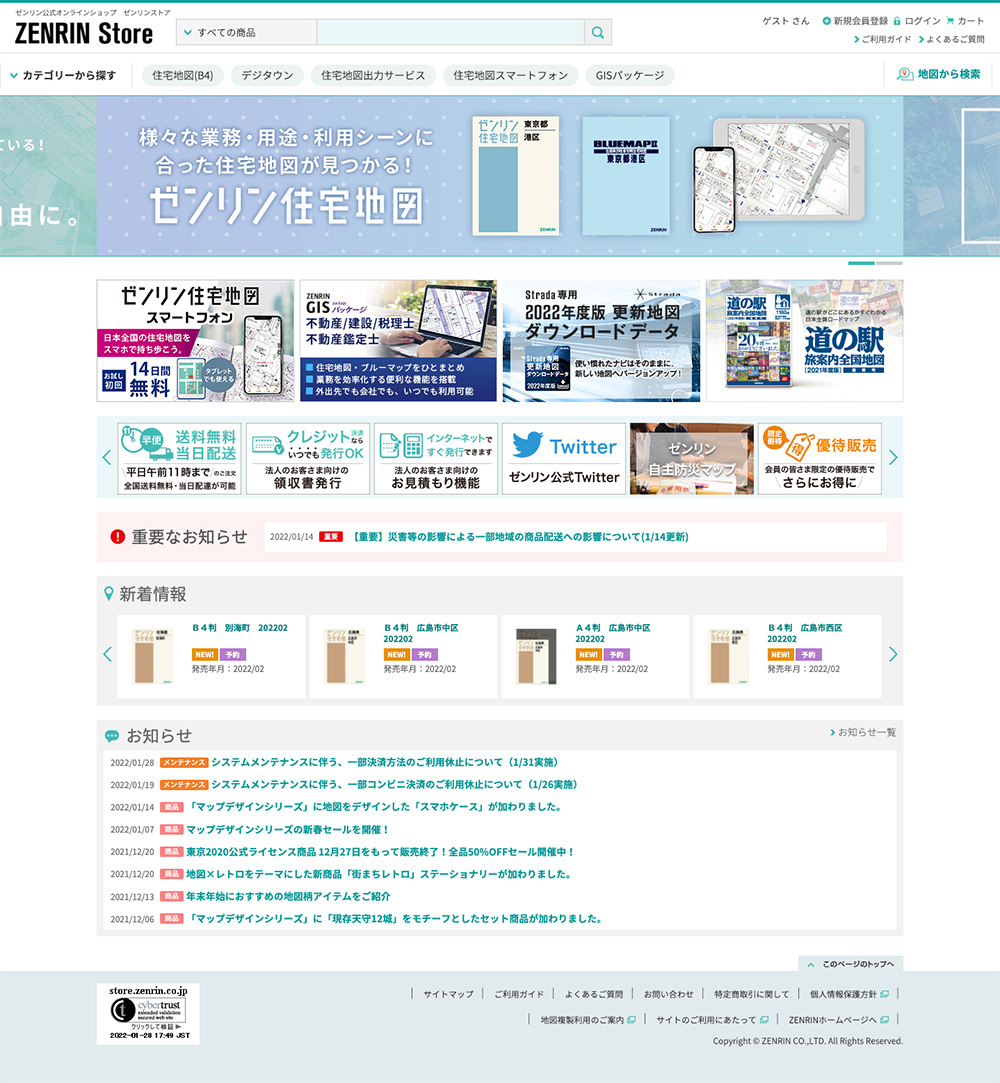Open お知らせ一覧 news list link
Image resolution: width=1000 pixels, height=1083 pixels.
[863, 732]
